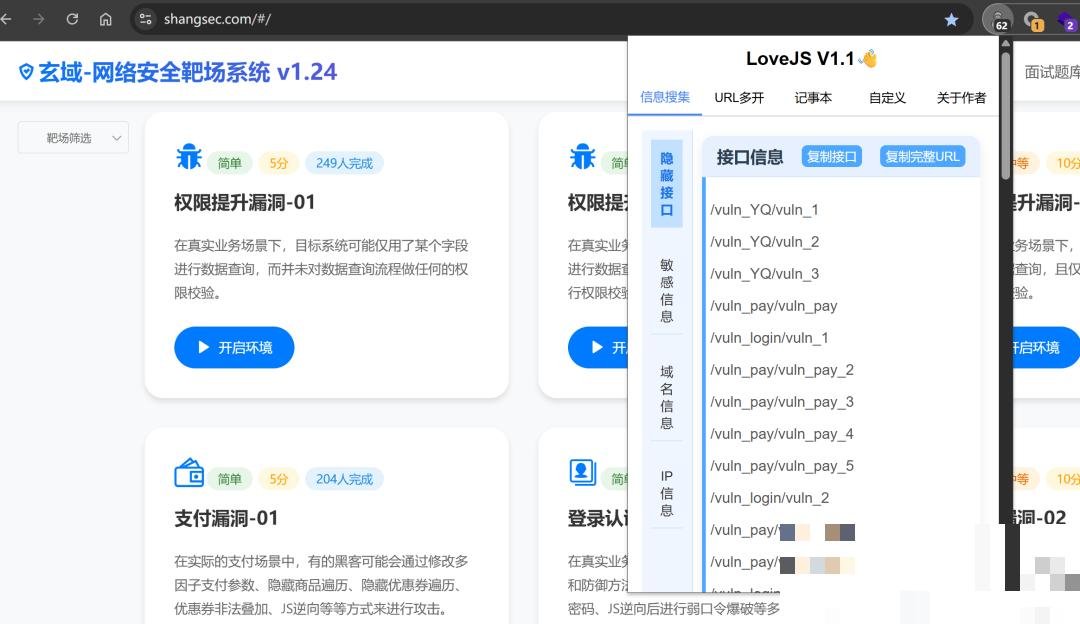The image size is (1080, 624).
Task: Click the 接口信息 heading
Action: [x=749, y=157]
